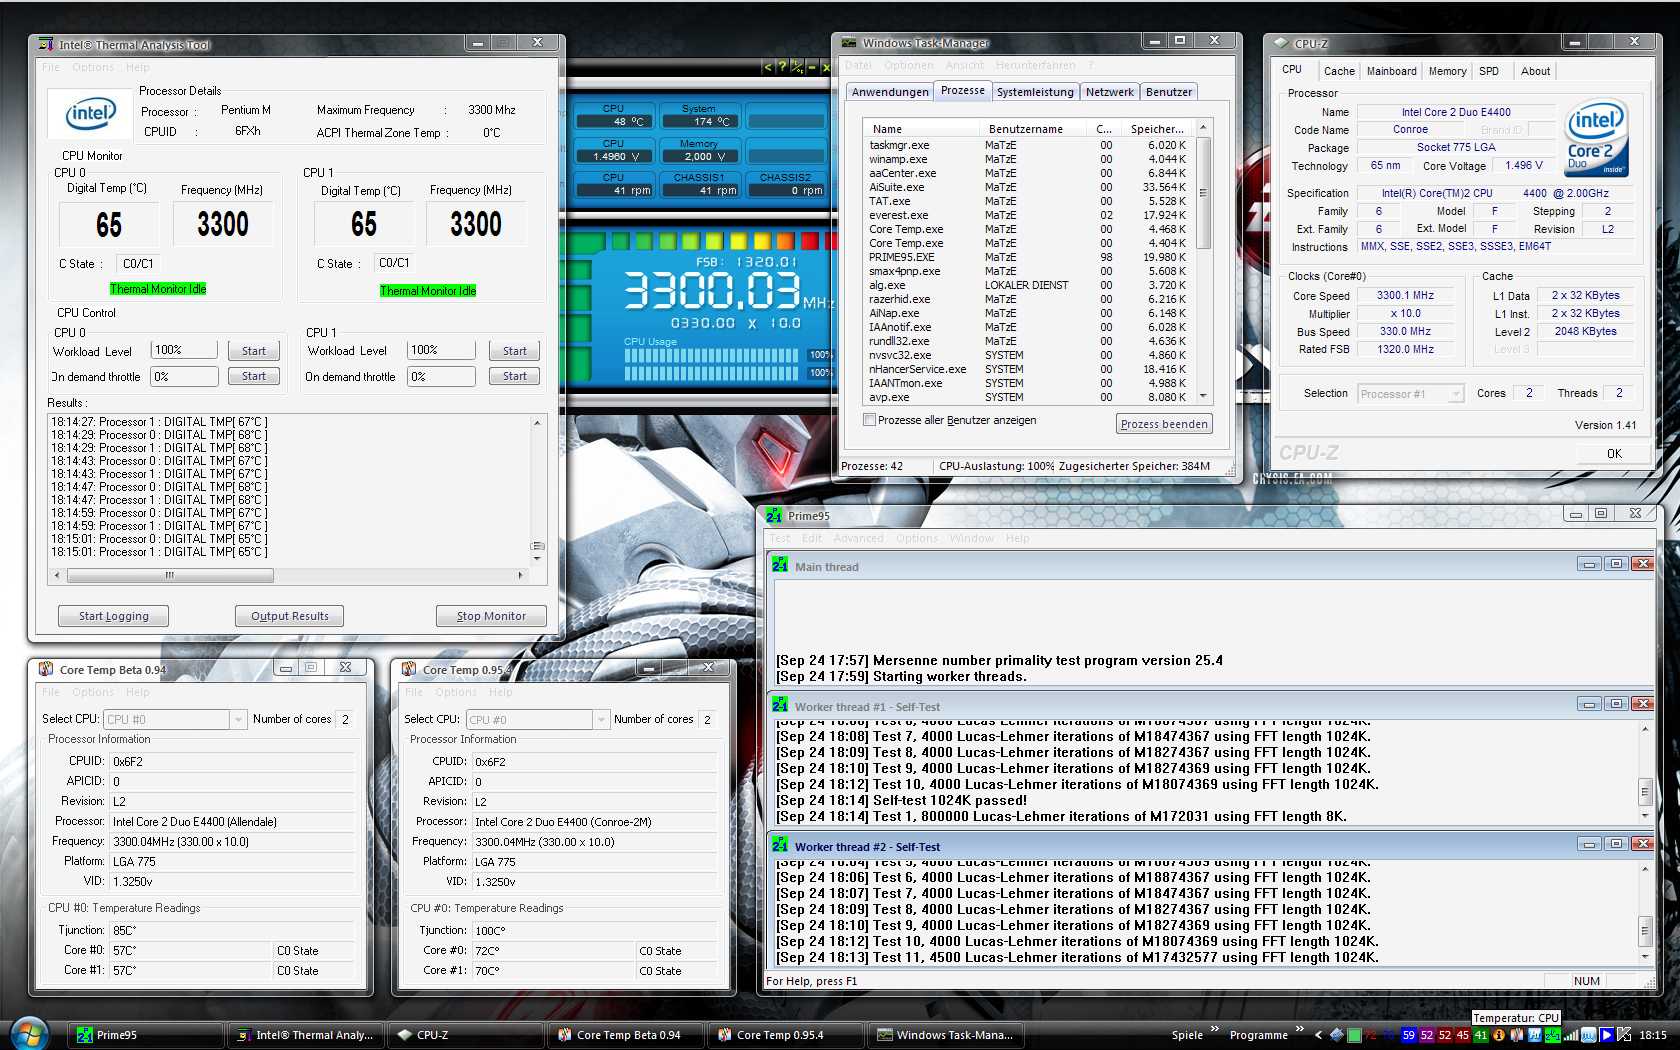Expand the Spiele toolbar chevron

click(1215, 1029)
